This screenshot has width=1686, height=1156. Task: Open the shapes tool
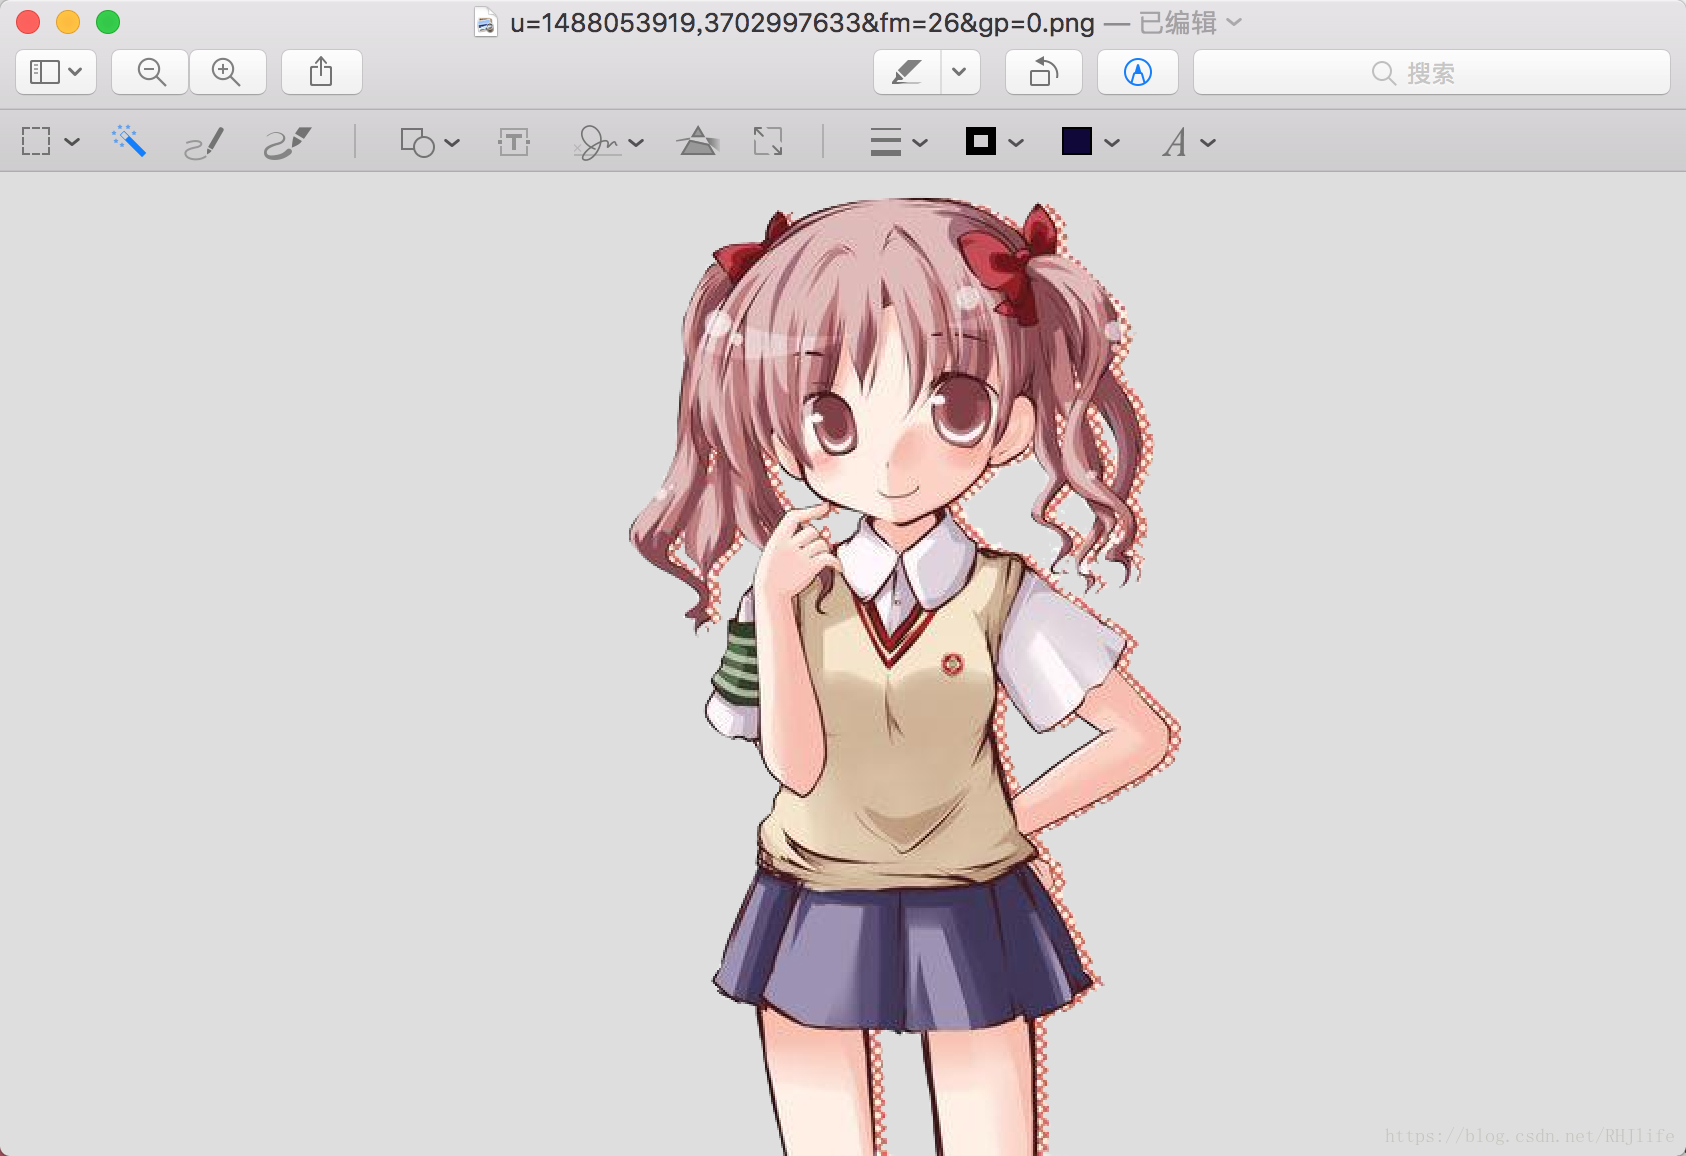(x=417, y=142)
